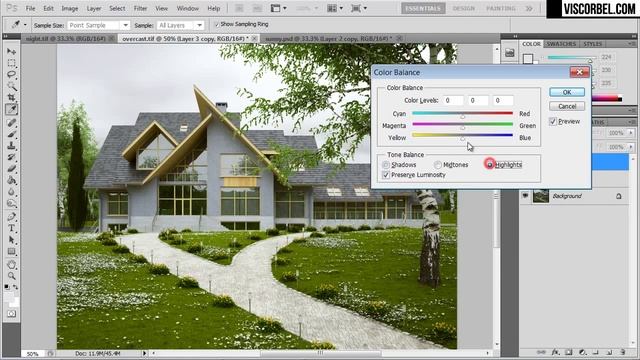Viewport: 640px width, 360px height.
Task: Open layer fill 100% dropdown arrow
Action: coord(631,147)
